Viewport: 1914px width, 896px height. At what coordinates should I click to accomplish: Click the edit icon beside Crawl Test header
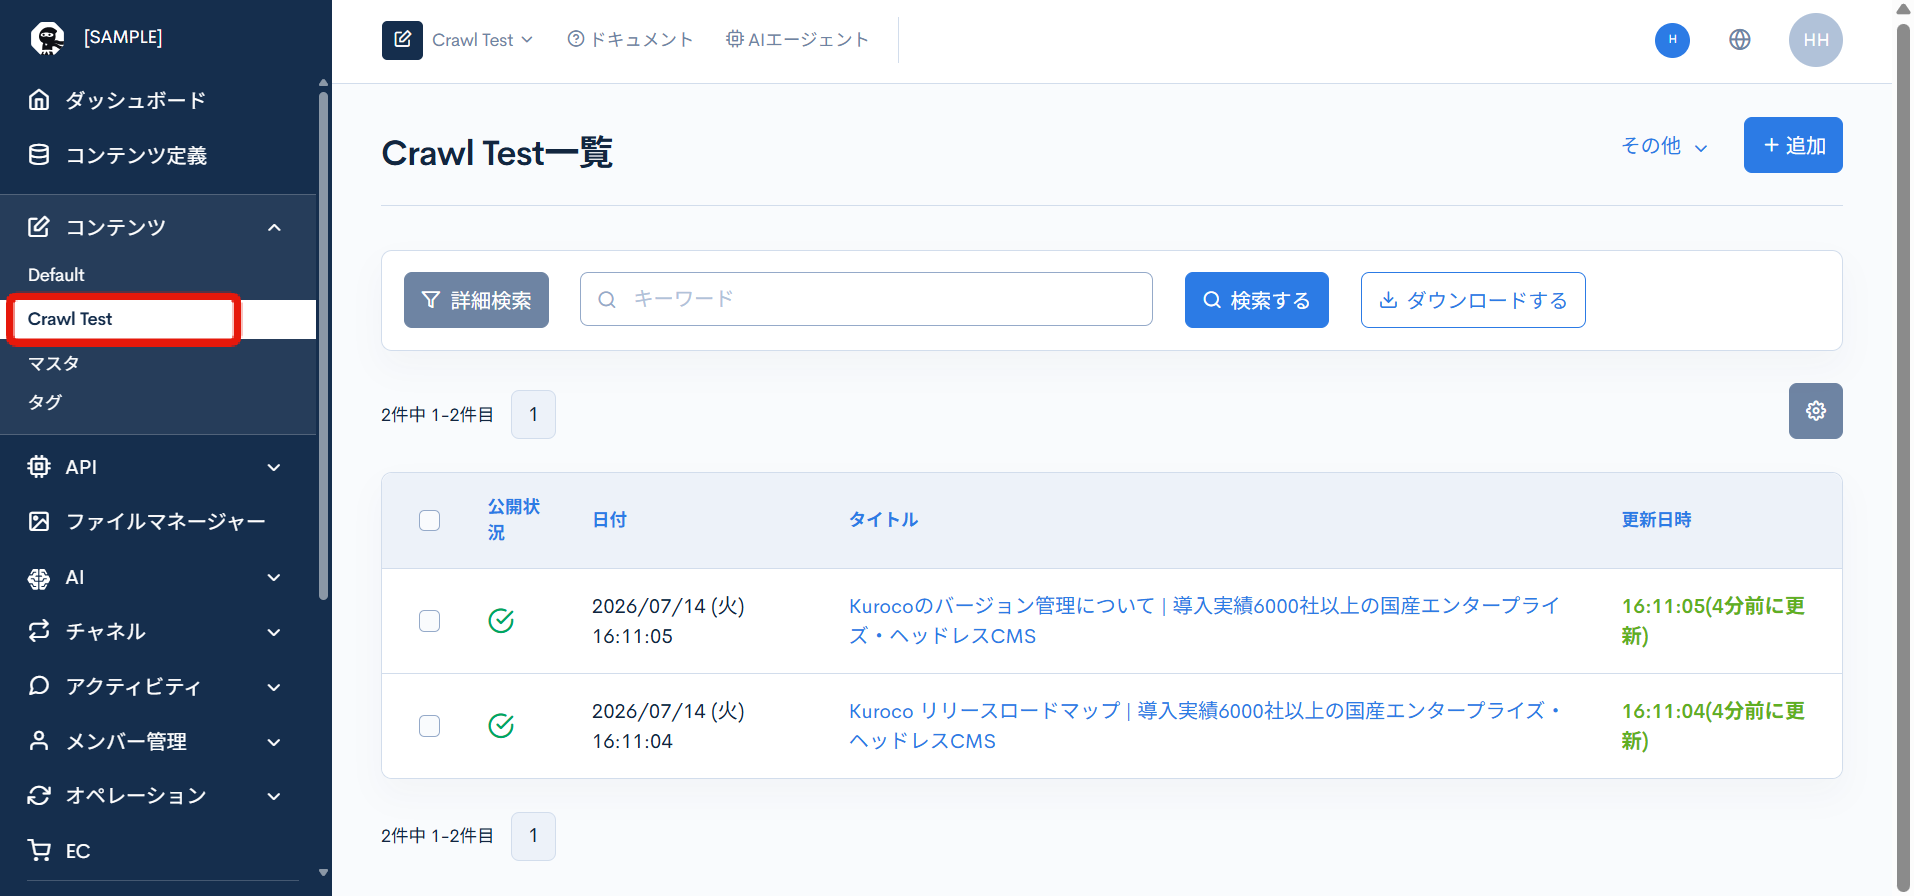click(x=402, y=40)
